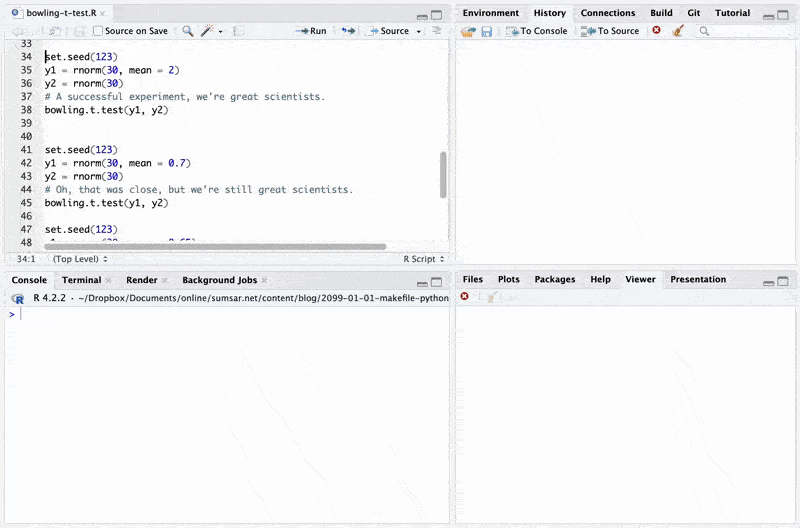
Task: Clear all history with broom icon
Action: 678,31
